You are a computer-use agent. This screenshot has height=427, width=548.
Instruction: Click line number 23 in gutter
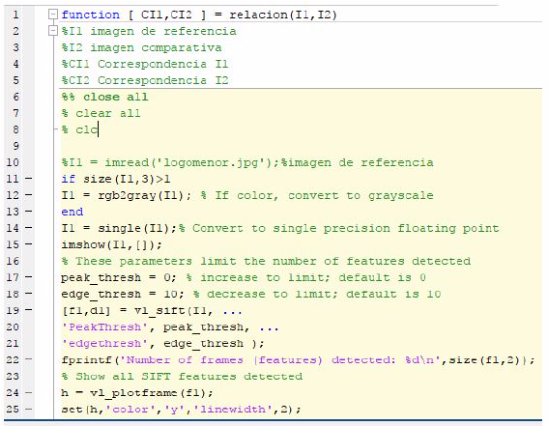click(x=13, y=376)
